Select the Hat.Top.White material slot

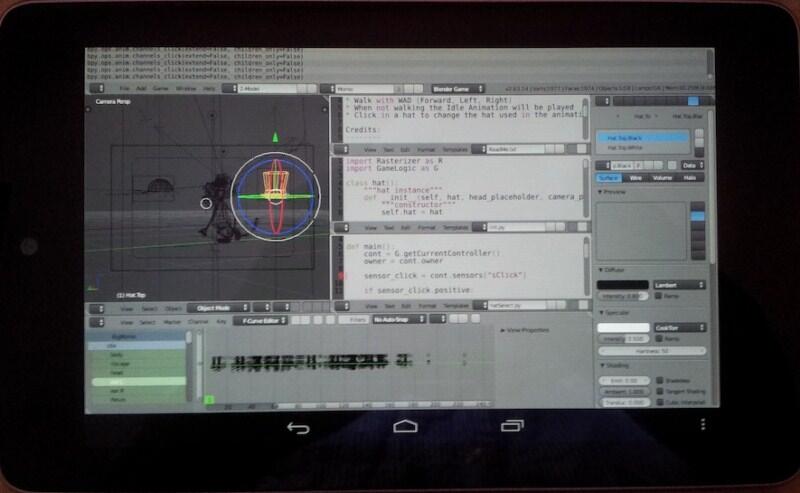point(642,147)
